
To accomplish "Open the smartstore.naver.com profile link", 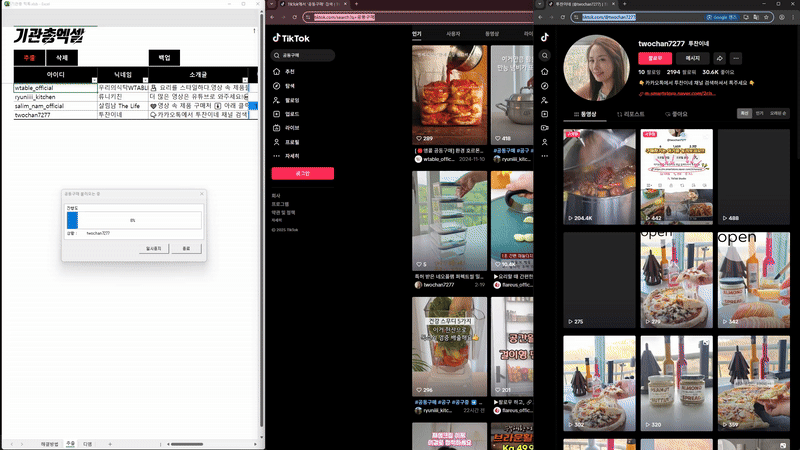I will pyautogui.click(x=677, y=93).
